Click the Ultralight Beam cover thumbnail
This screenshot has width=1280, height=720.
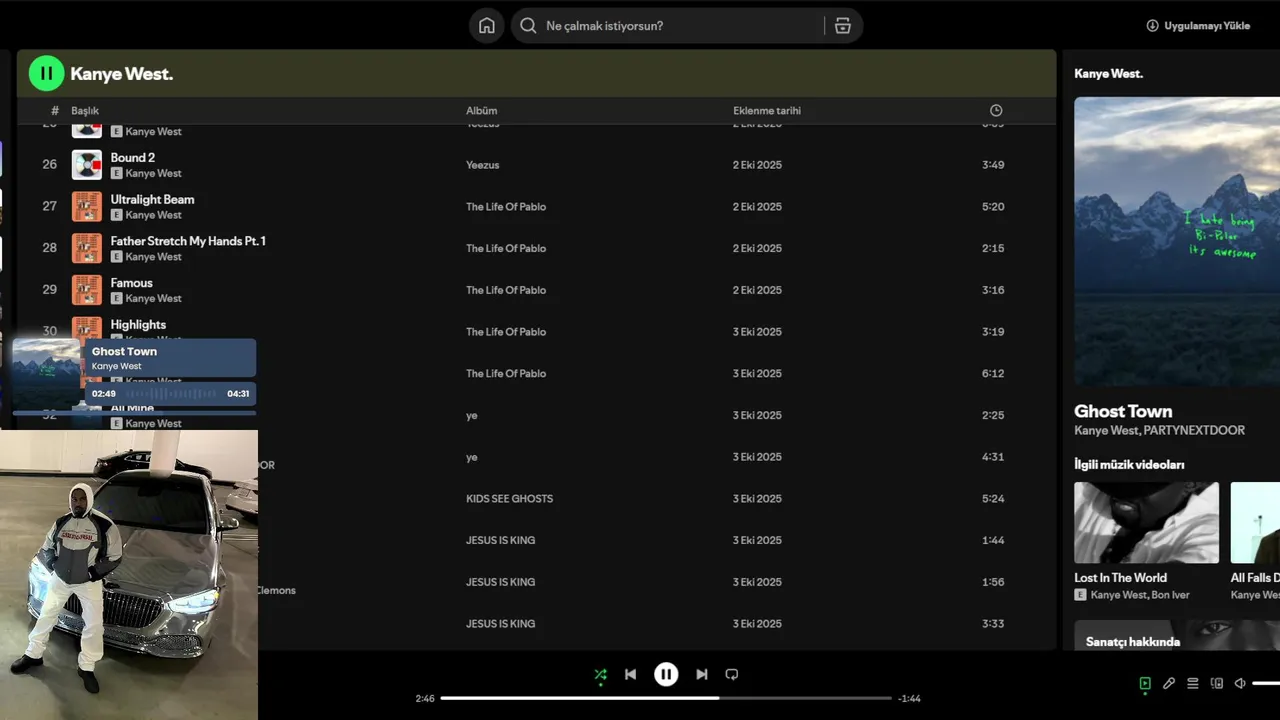click(x=87, y=207)
